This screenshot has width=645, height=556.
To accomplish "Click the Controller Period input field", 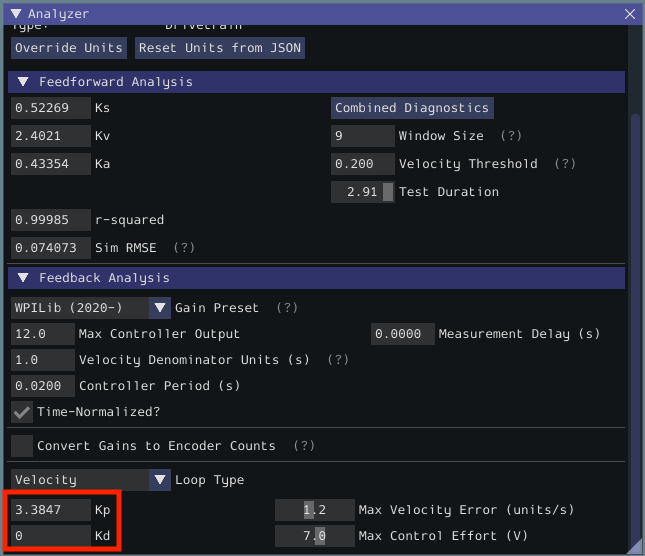I will tap(43, 386).
